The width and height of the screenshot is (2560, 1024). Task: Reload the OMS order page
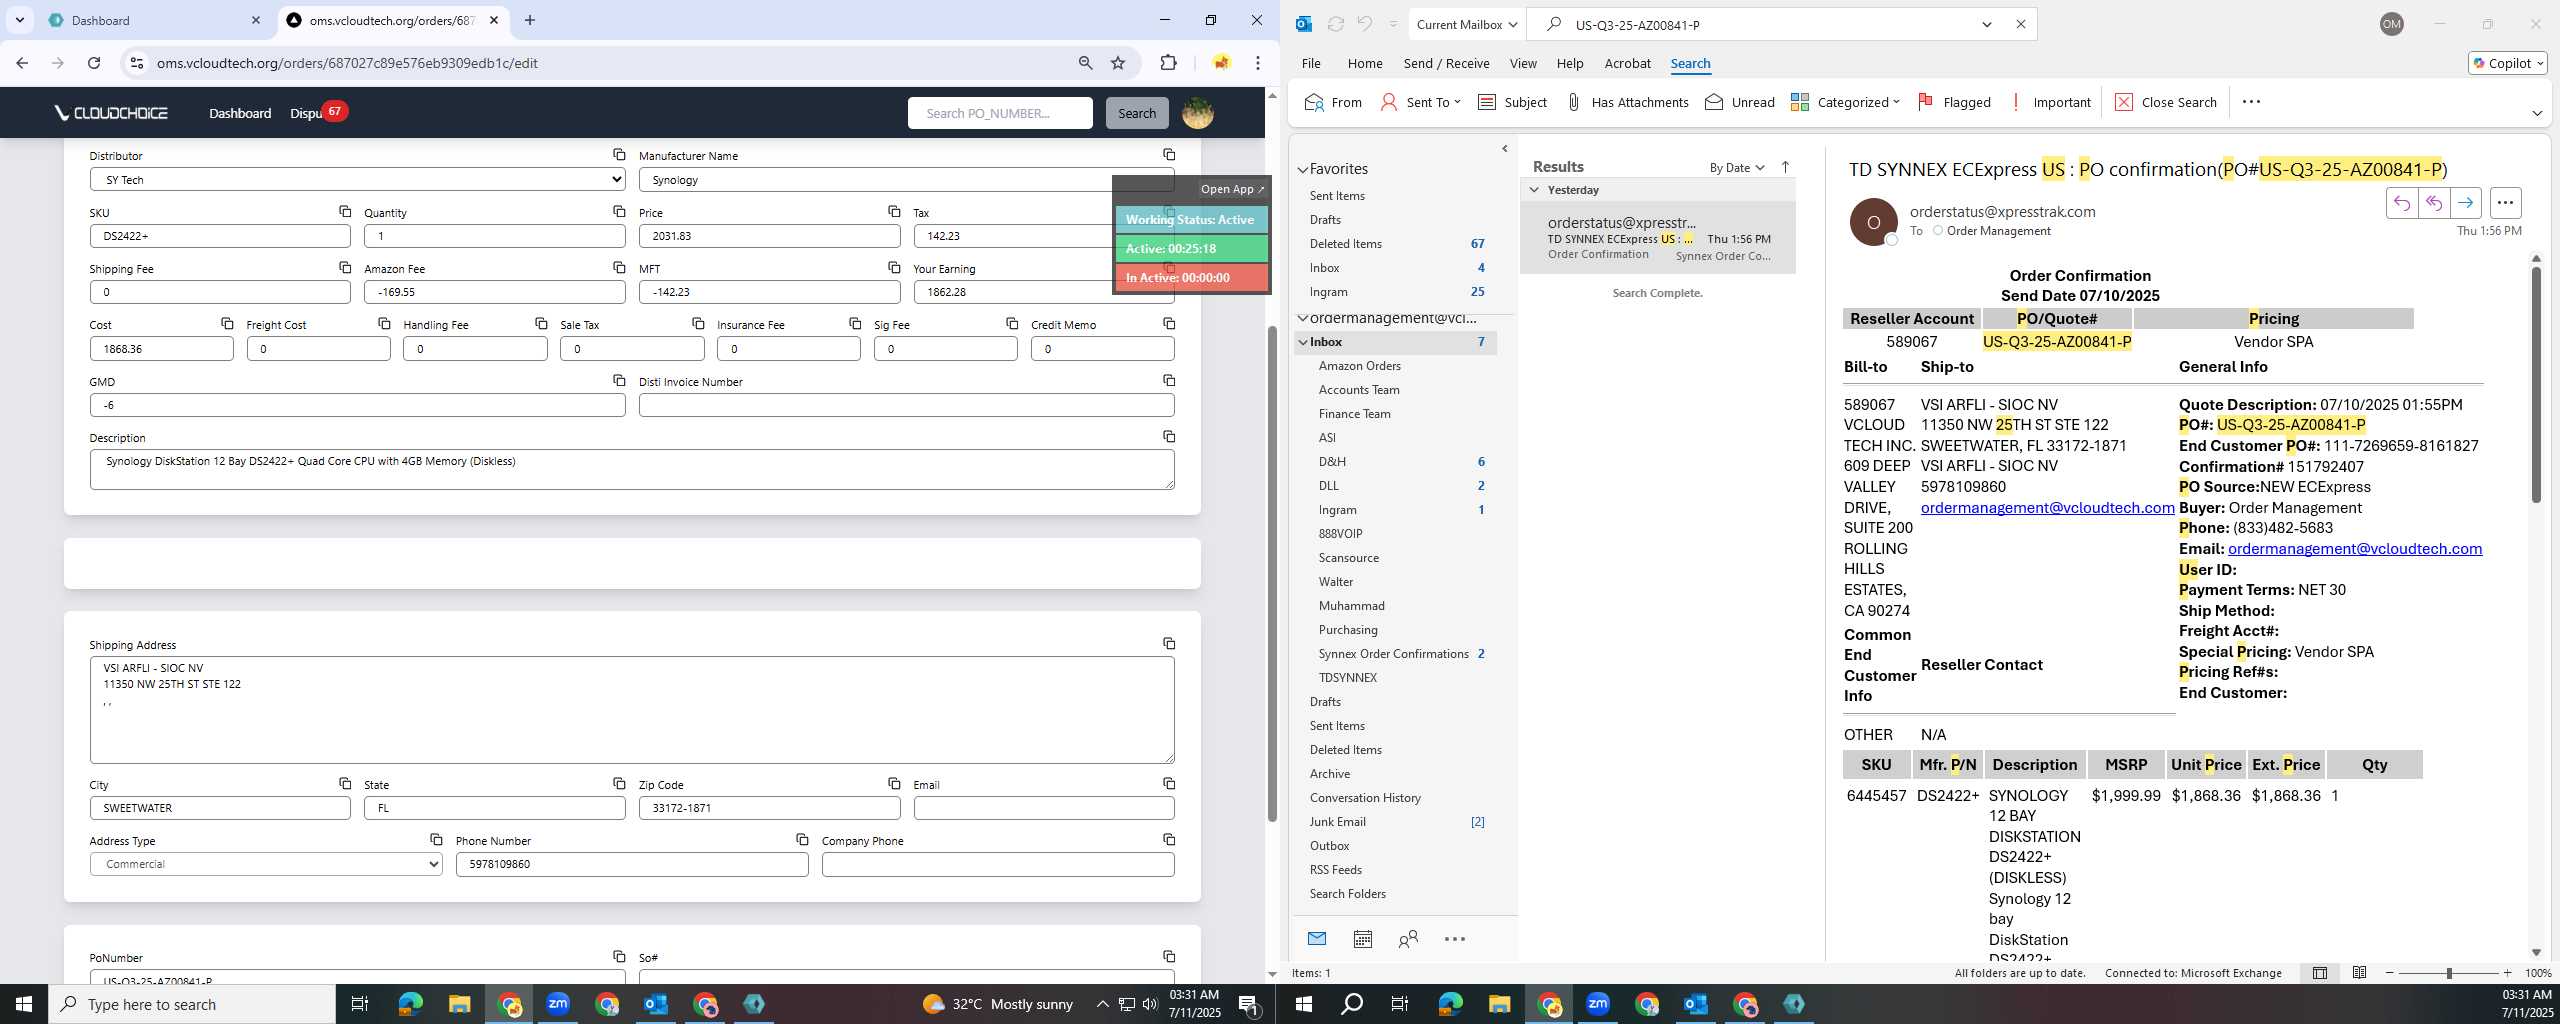[x=94, y=63]
